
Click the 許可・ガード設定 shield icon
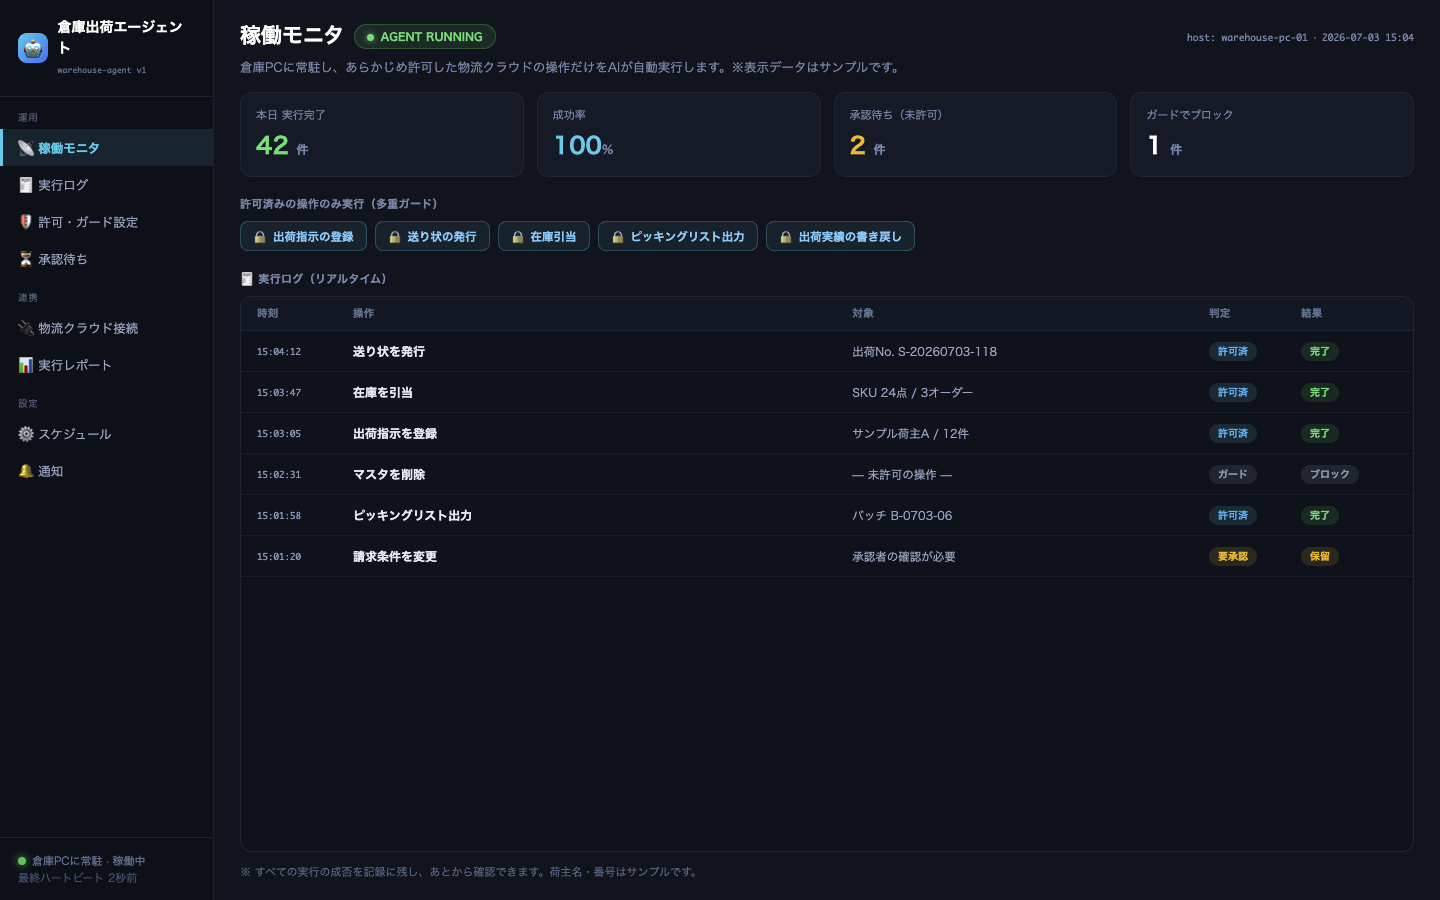coord(26,222)
